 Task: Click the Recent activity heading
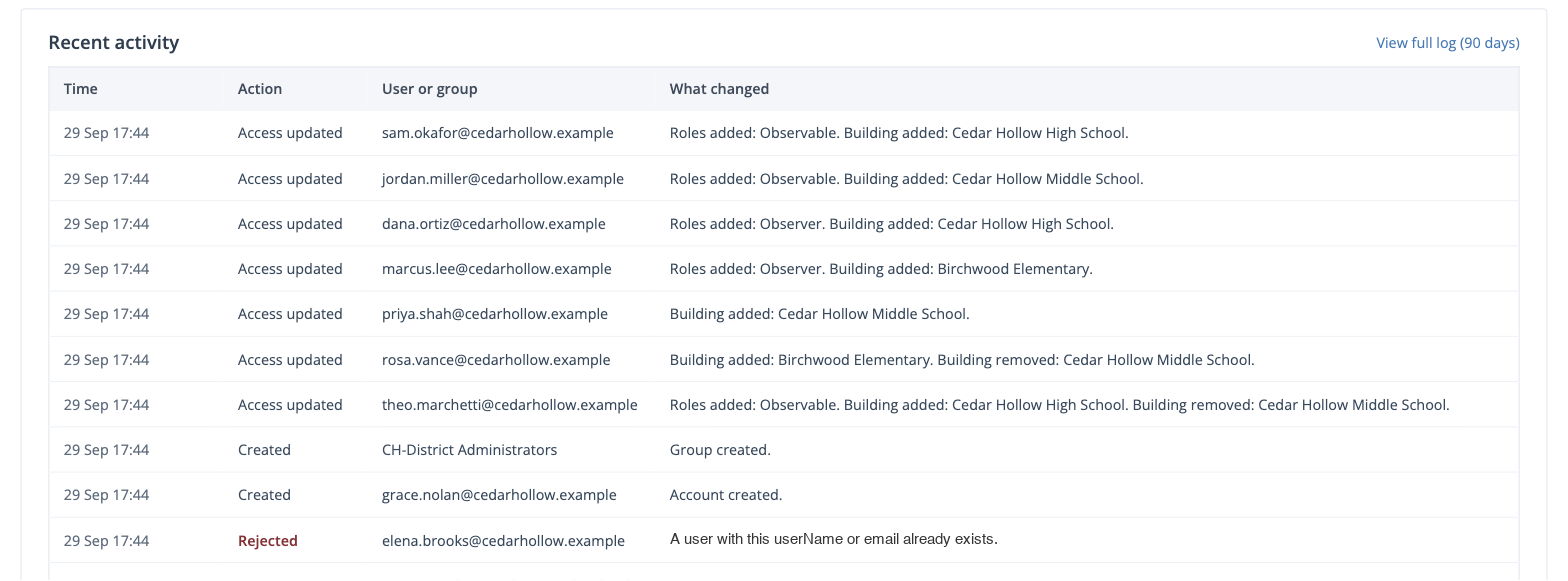coord(114,43)
